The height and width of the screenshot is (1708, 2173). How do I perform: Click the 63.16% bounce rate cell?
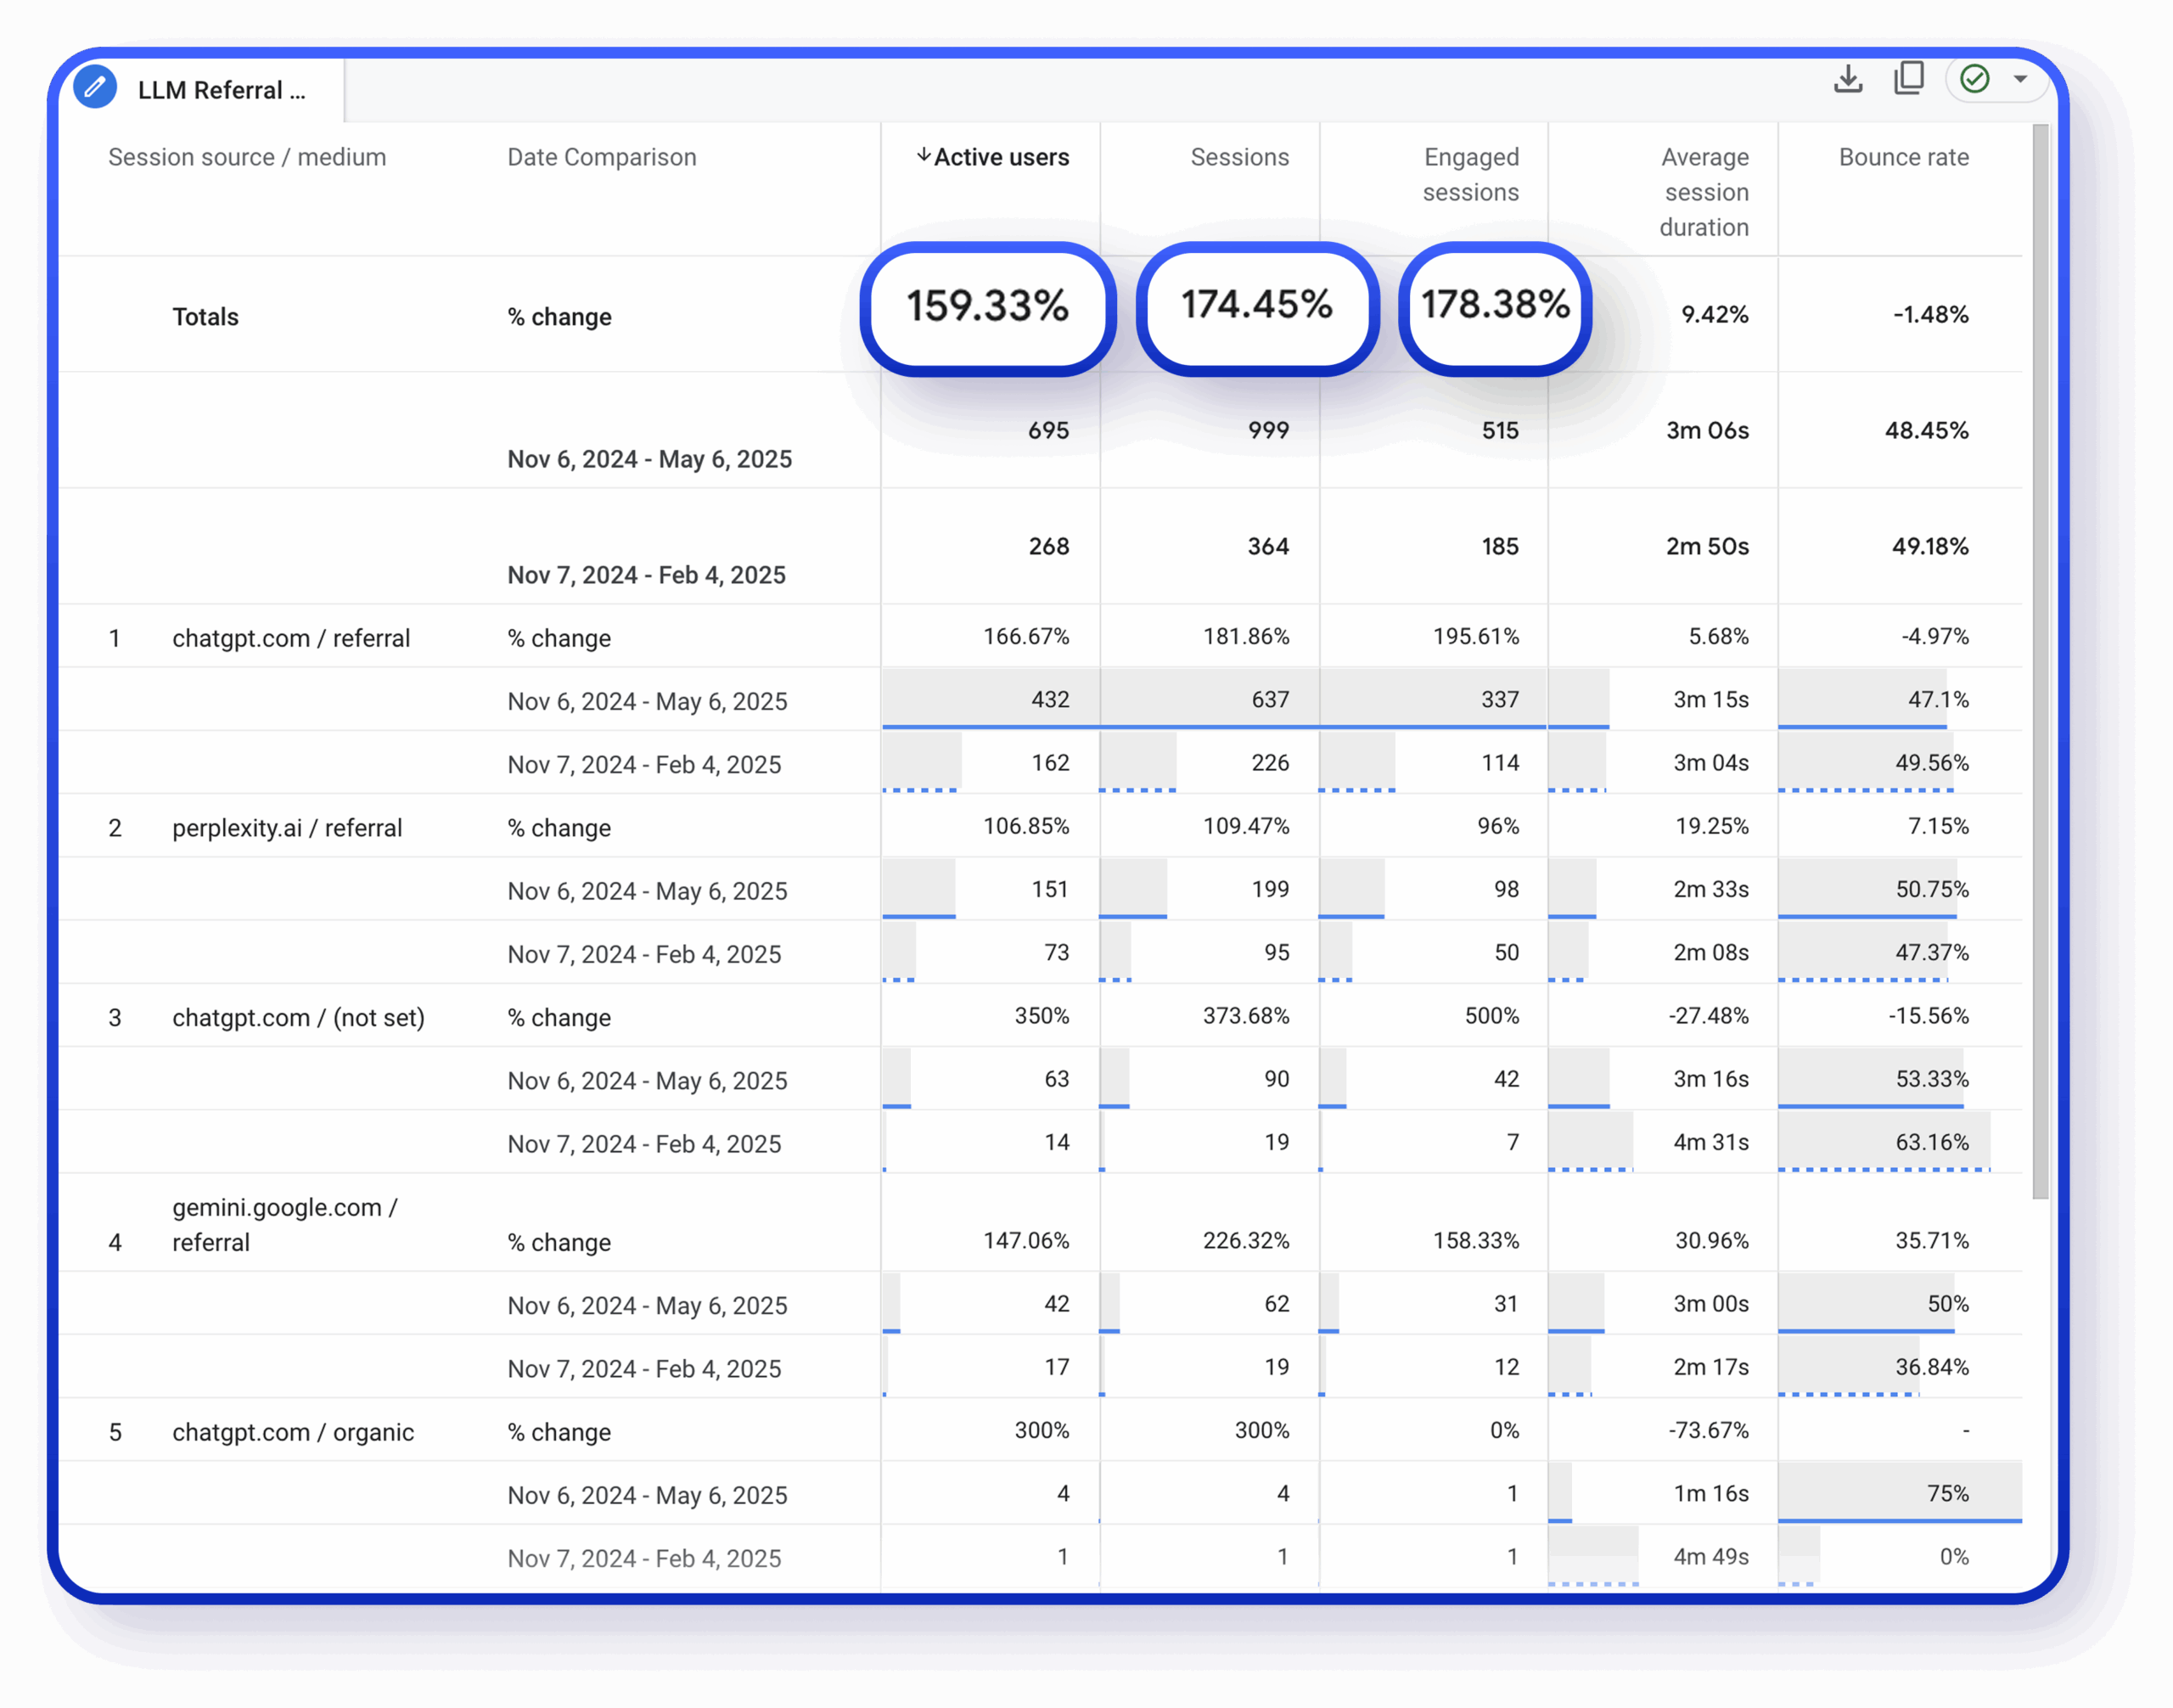coord(1932,1143)
